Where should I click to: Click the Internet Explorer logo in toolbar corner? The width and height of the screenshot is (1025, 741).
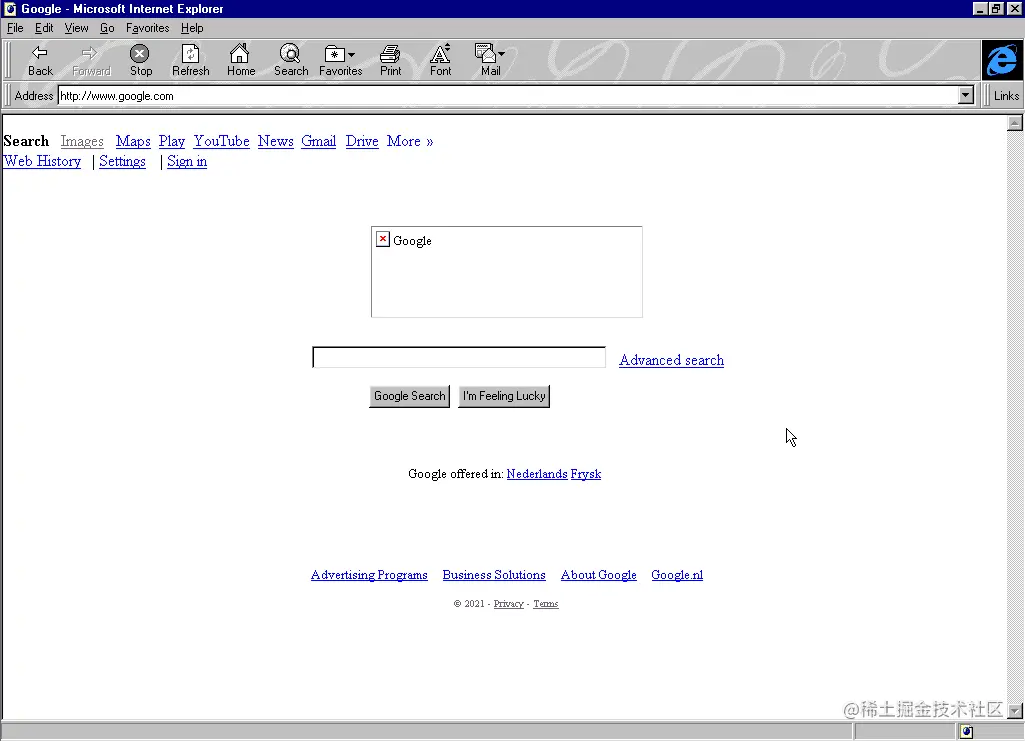tap(1001, 60)
